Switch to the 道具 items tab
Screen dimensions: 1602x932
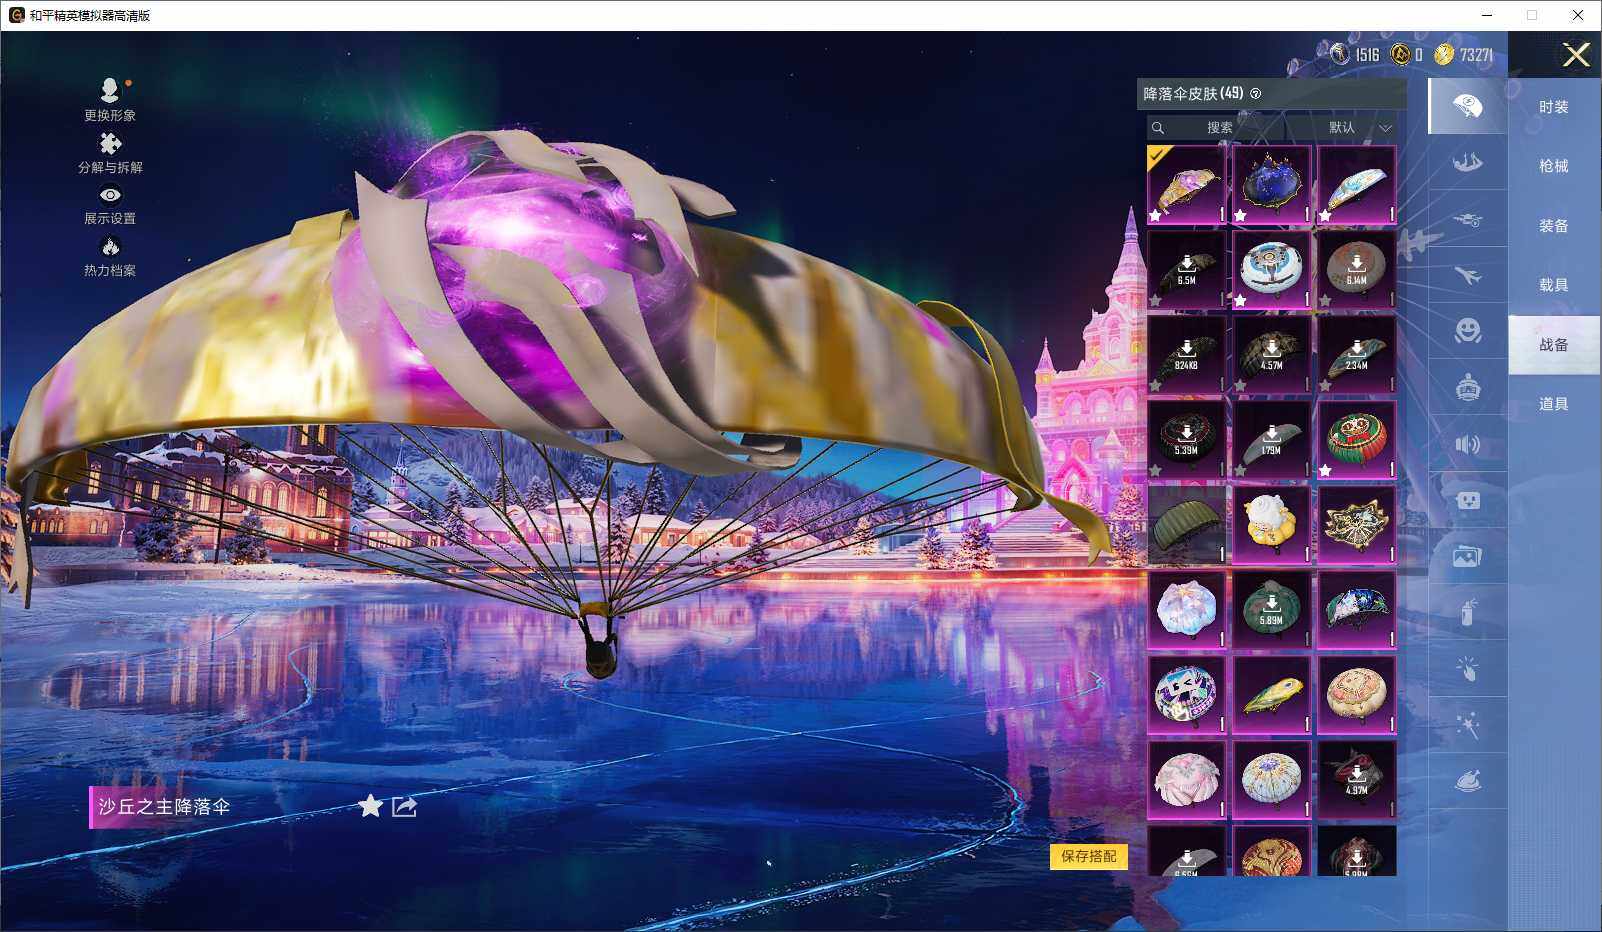[1551, 403]
